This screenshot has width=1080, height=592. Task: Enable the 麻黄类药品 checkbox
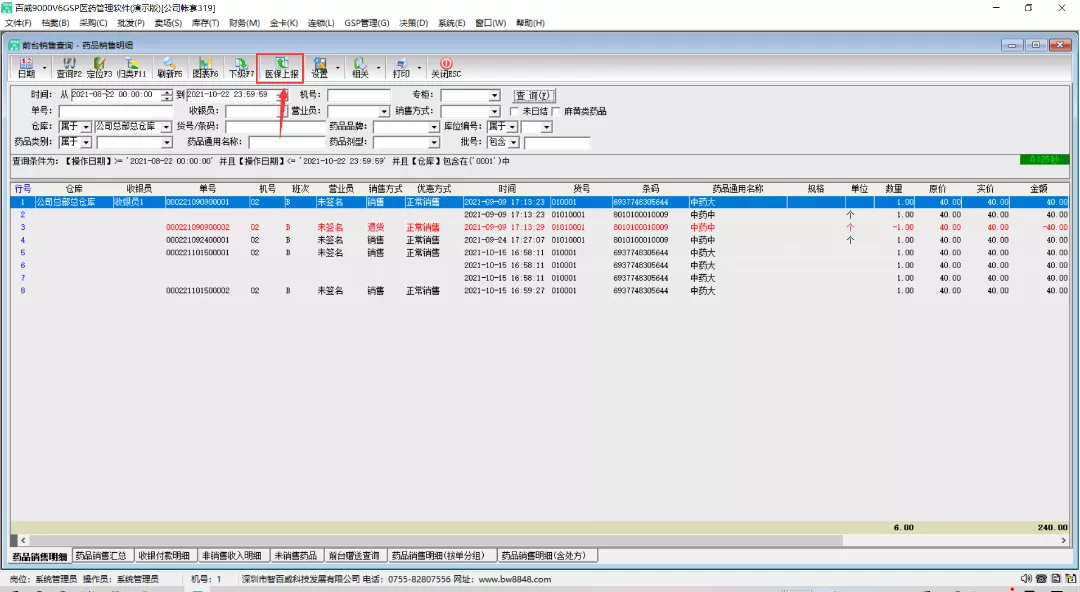pos(557,111)
